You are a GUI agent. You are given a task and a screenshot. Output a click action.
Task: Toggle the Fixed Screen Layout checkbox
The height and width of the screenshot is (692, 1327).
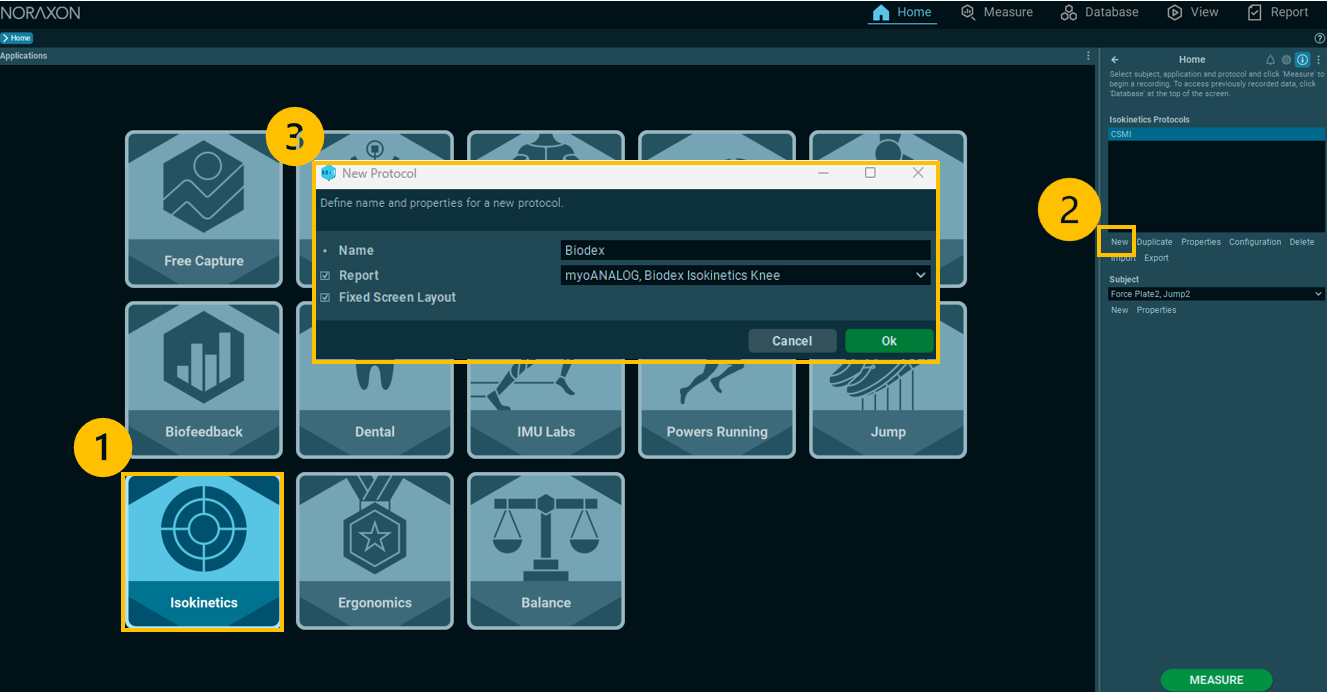[325, 298]
